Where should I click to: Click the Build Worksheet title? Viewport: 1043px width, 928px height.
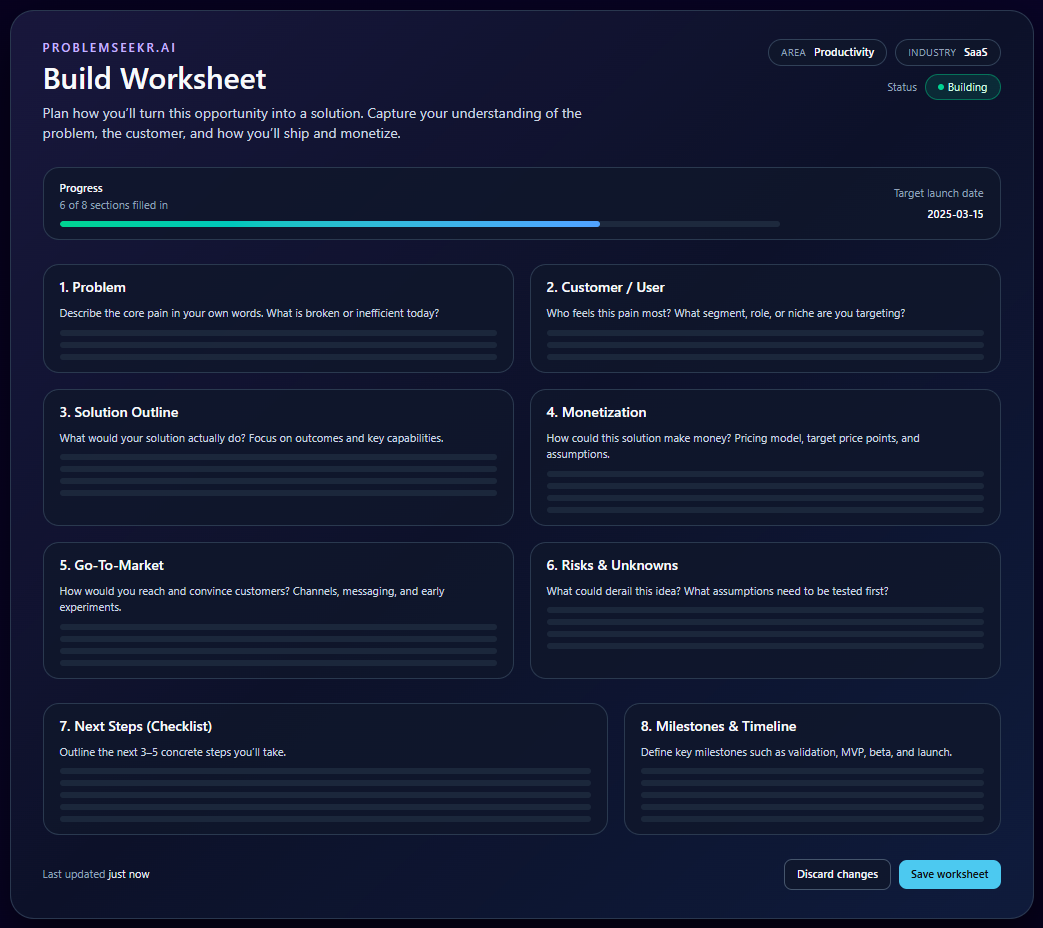point(154,78)
